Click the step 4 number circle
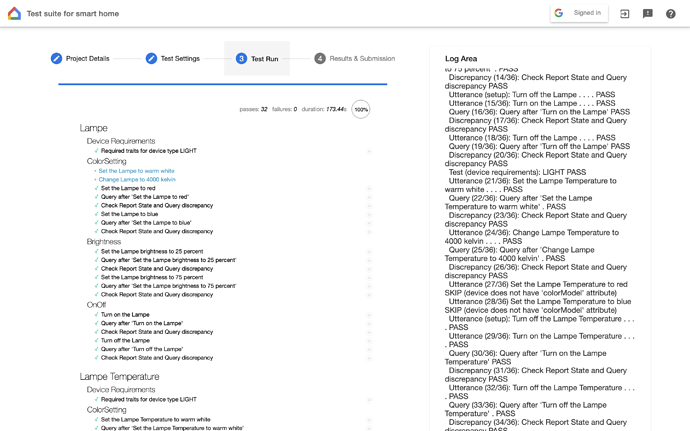 click(x=320, y=58)
